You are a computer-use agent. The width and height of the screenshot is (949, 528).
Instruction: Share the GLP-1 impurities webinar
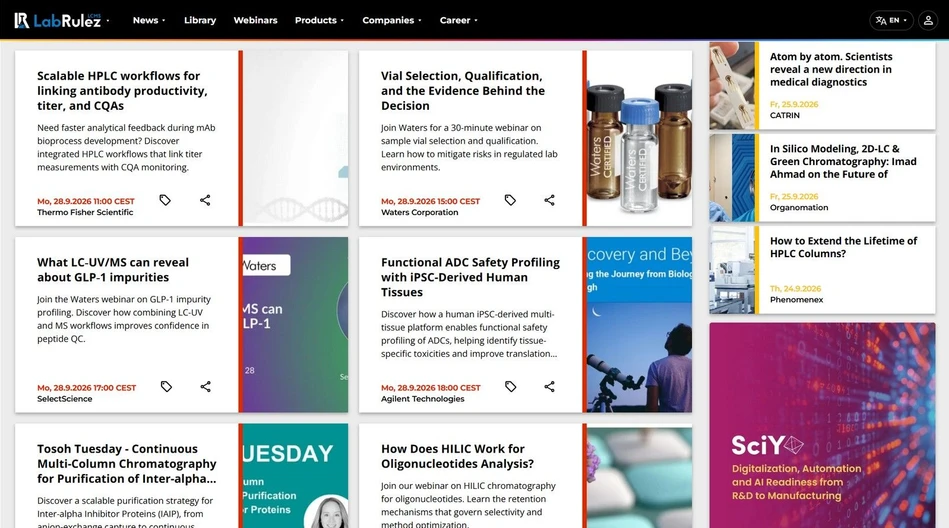pos(206,386)
